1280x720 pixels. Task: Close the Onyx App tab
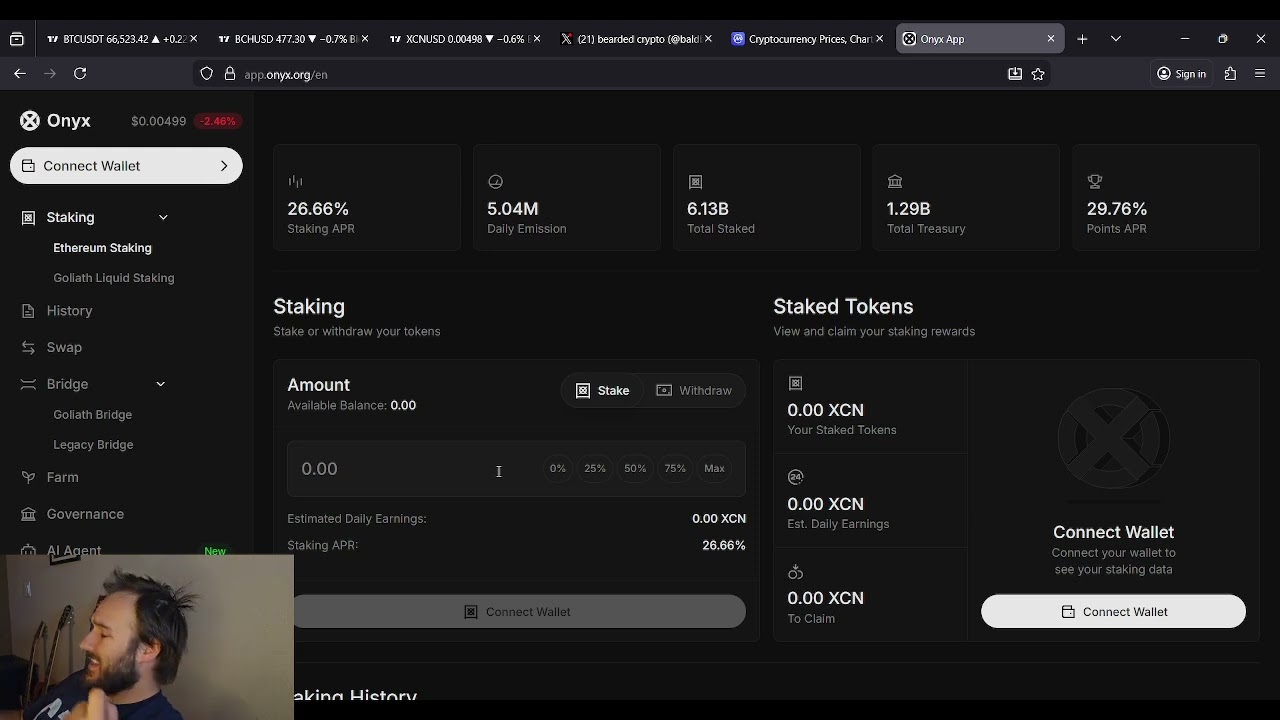pos(1051,39)
